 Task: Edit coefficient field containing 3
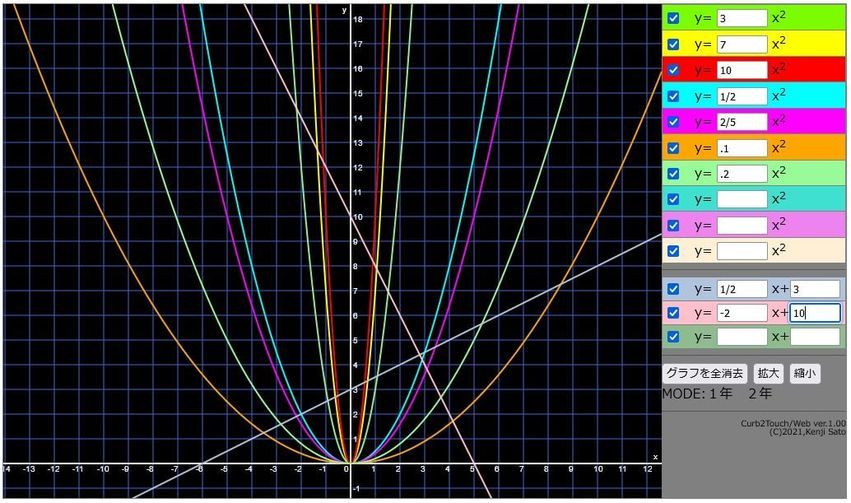(742, 18)
